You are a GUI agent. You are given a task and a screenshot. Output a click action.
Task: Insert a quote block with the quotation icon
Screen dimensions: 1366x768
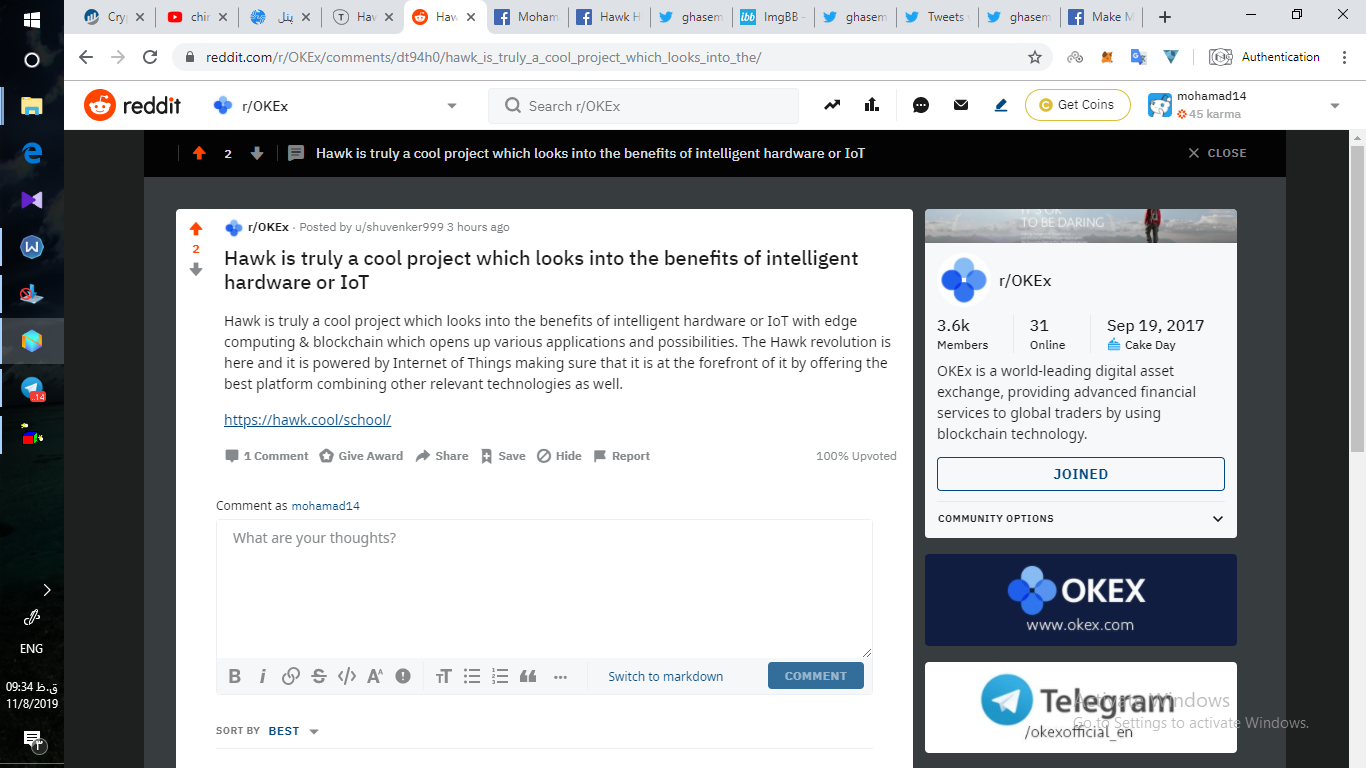528,676
